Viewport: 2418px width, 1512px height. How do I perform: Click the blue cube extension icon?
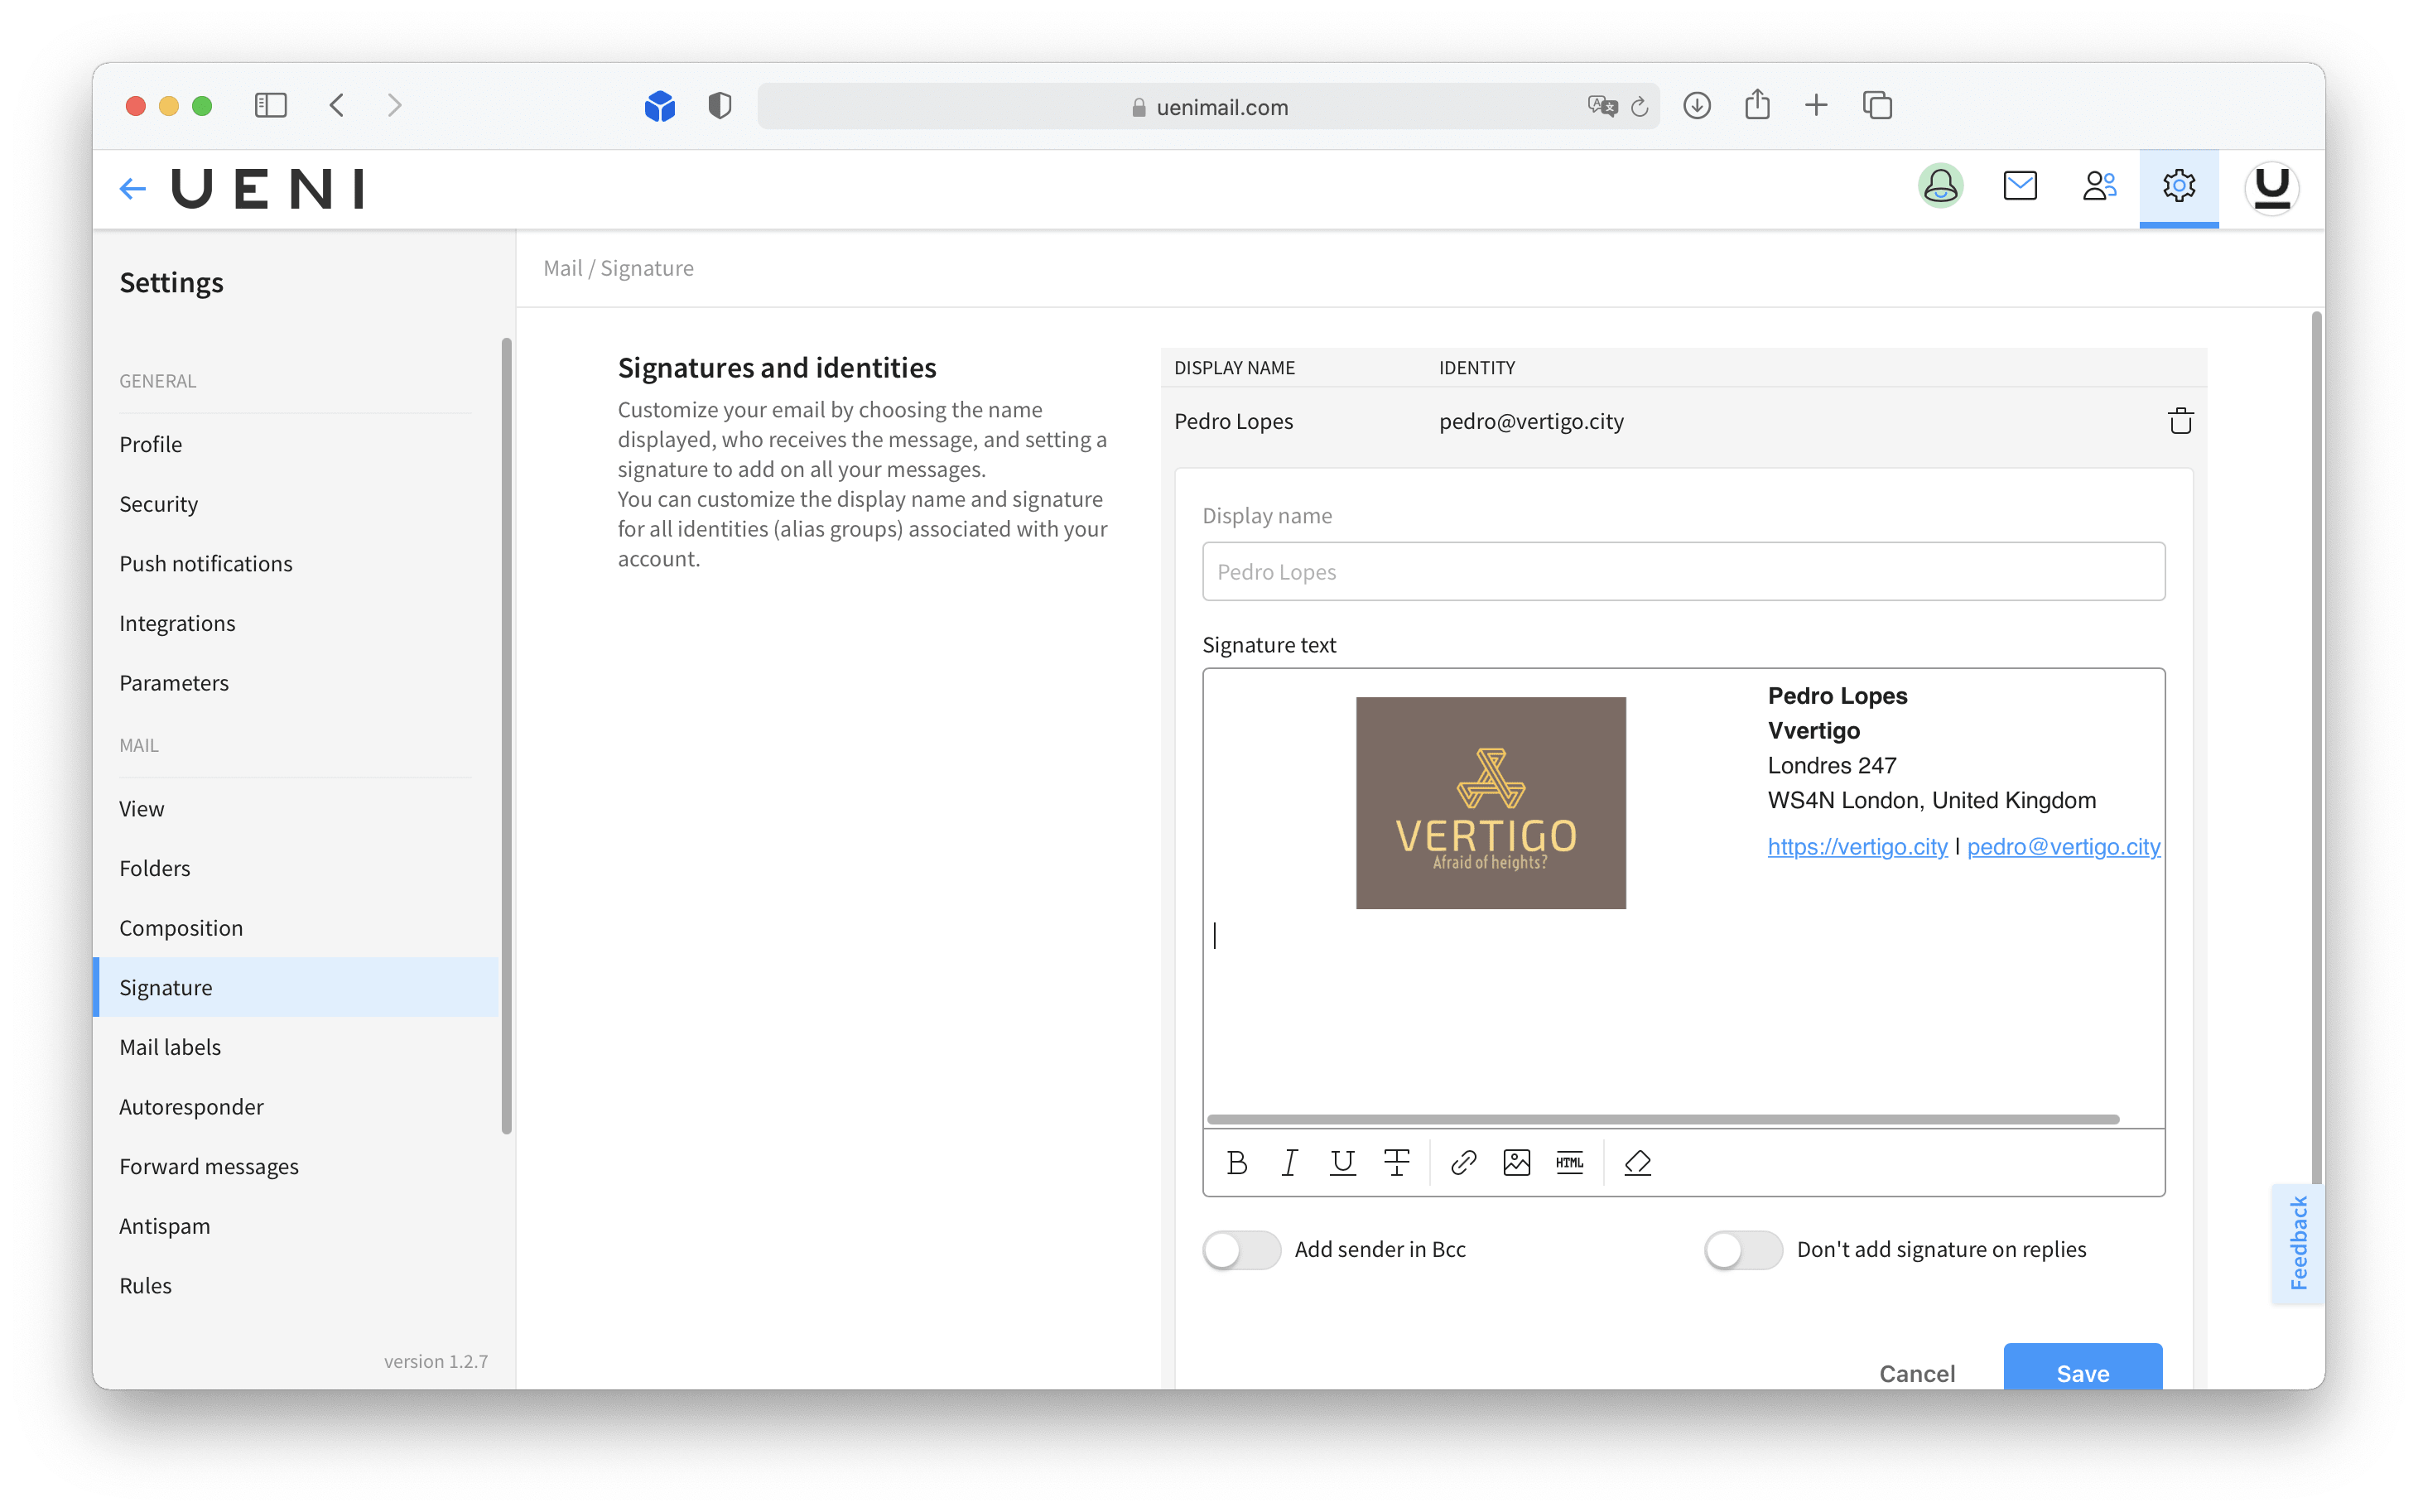659,105
